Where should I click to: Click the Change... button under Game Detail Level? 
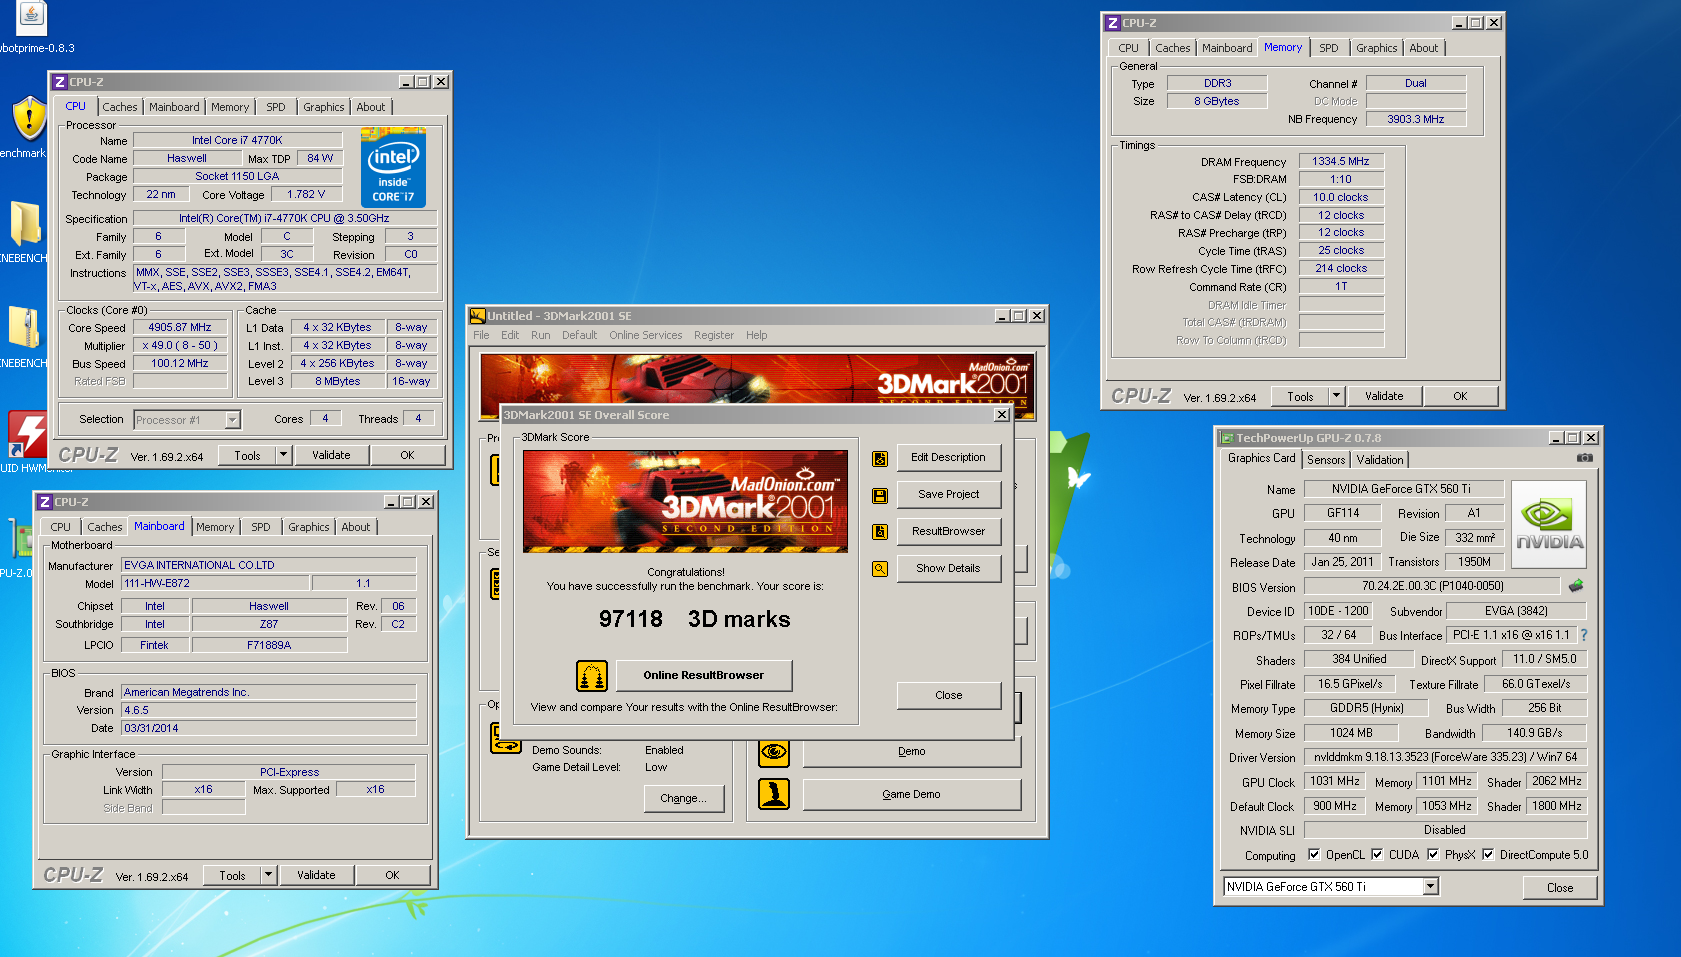pos(684,799)
